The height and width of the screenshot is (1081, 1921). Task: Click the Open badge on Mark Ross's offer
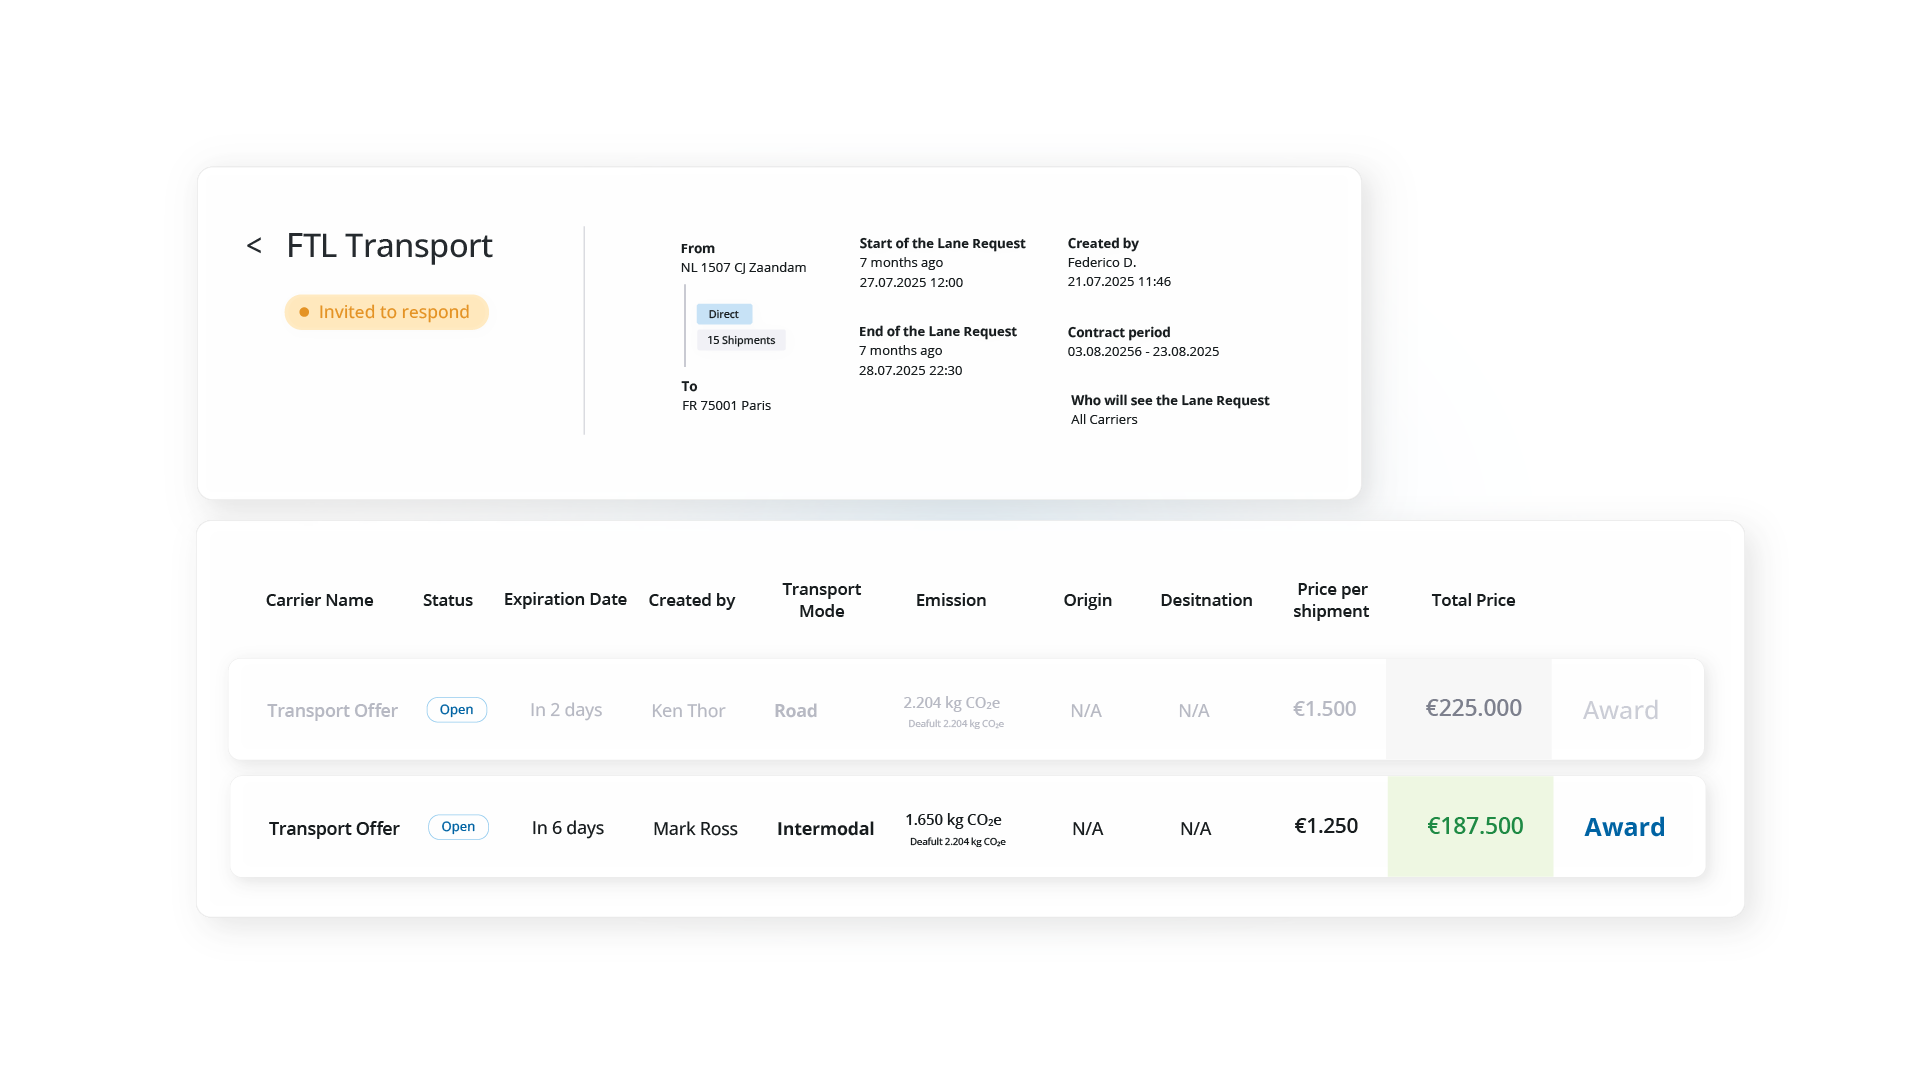(458, 827)
